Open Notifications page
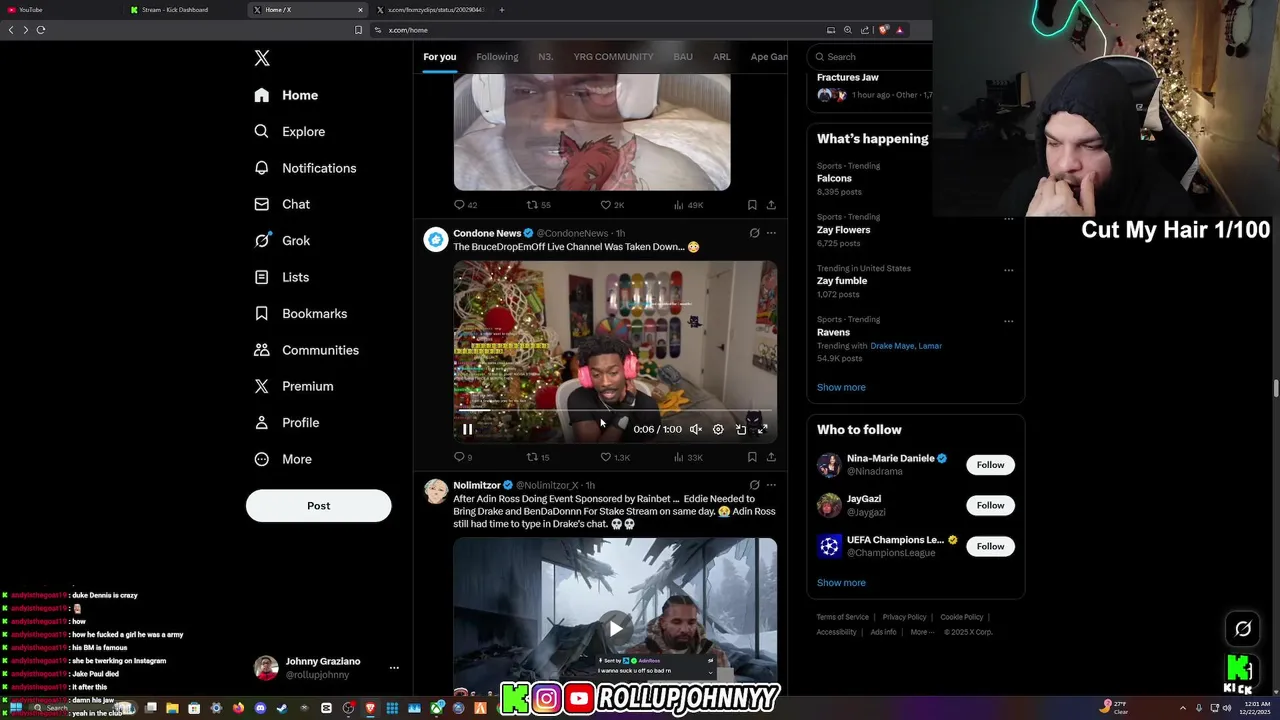The width and height of the screenshot is (1280, 720). tap(305, 168)
